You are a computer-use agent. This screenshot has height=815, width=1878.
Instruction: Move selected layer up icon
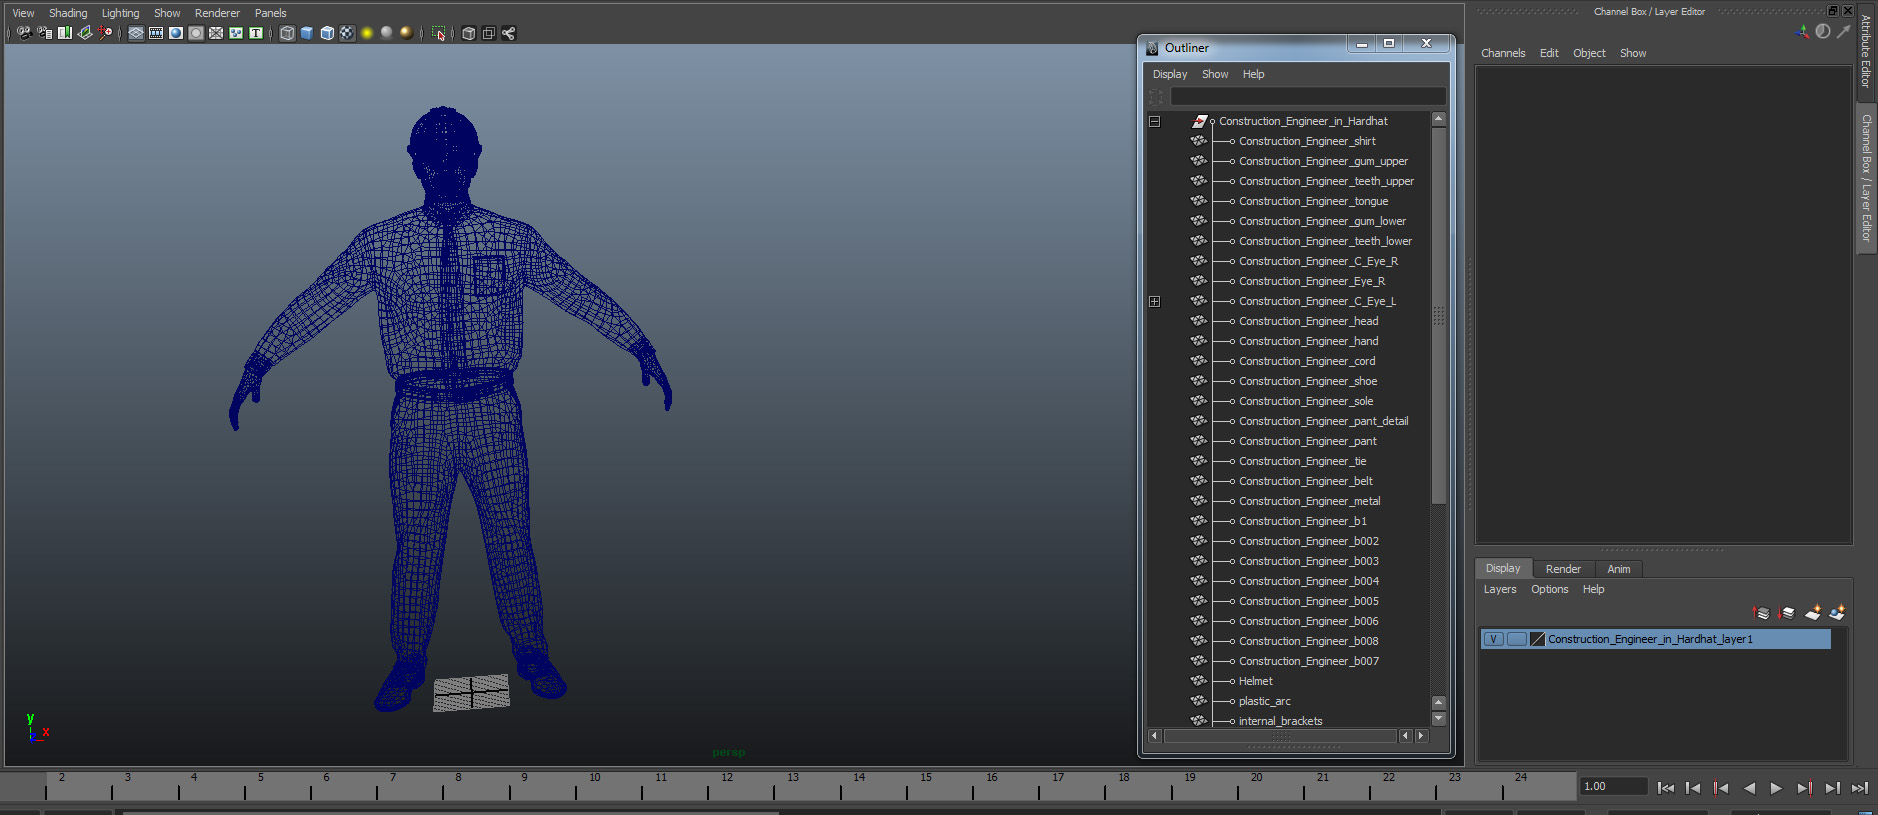pyautogui.click(x=1762, y=613)
